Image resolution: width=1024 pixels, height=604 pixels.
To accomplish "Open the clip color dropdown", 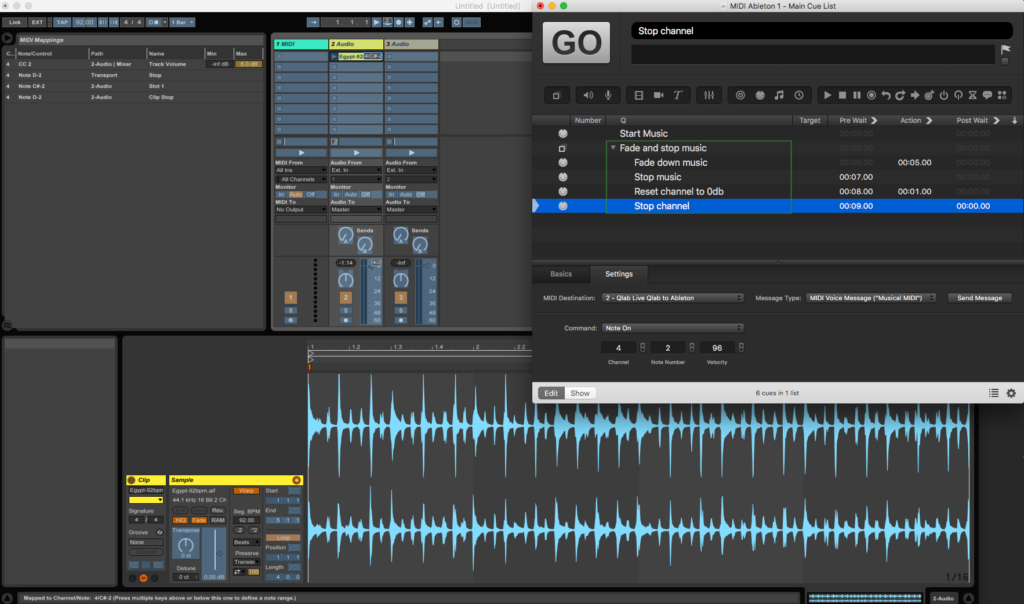I will coord(146,500).
